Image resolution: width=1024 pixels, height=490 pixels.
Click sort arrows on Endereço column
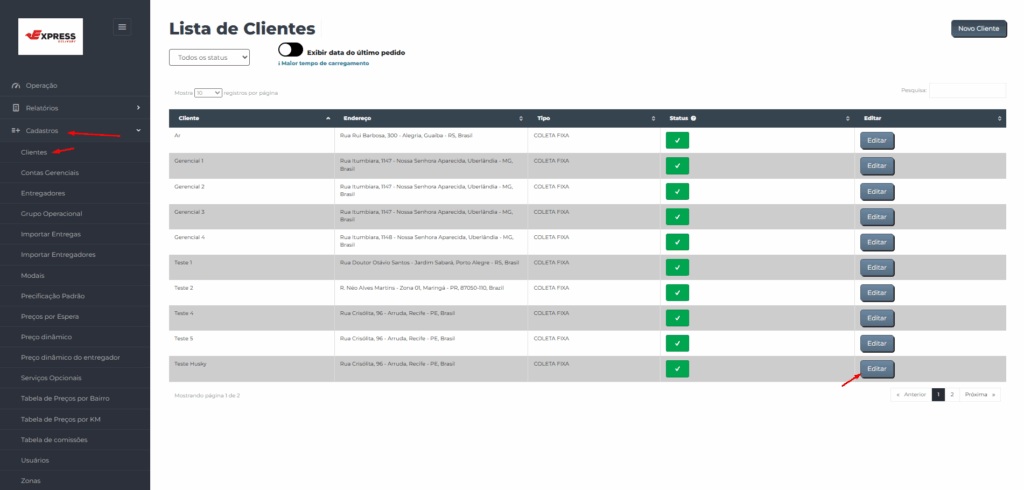[x=521, y=118]
